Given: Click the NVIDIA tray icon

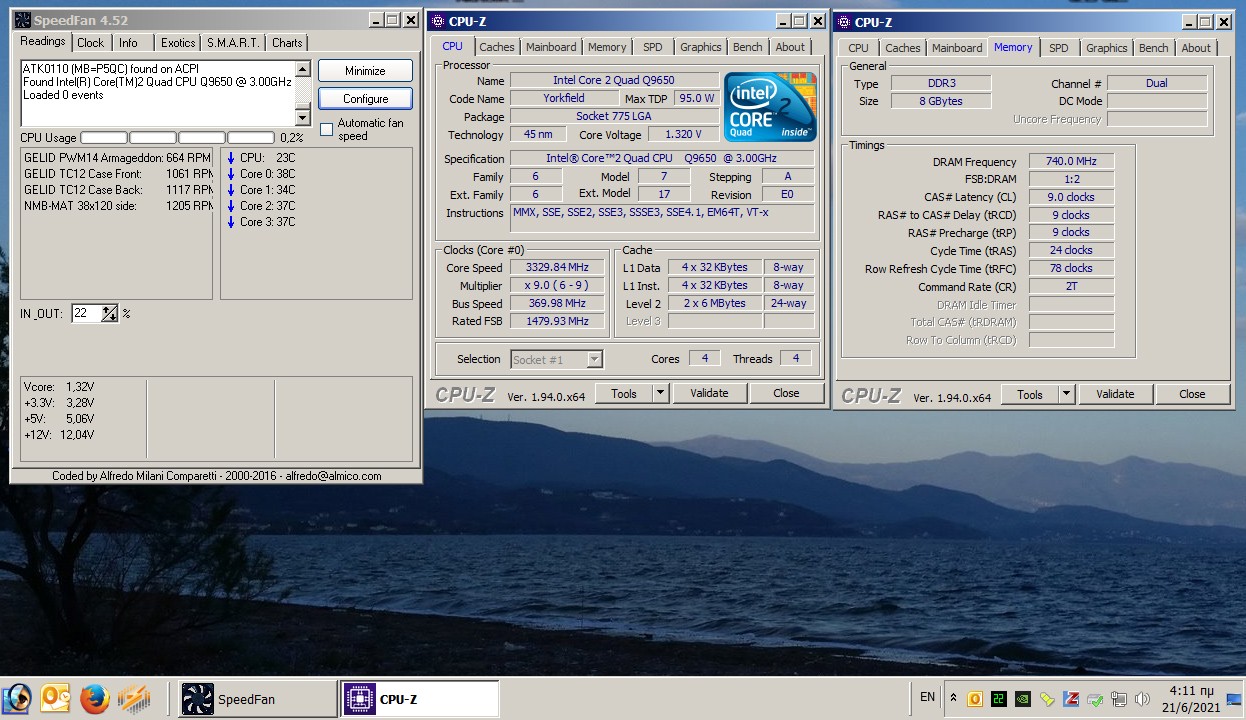Looking at the screenshot, I should [x=1022, y=699].
